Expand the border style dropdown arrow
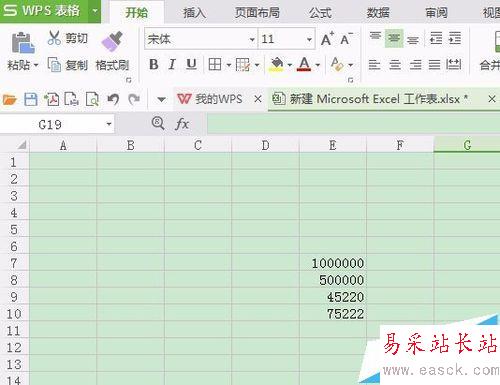Image resolution: width=500 pixels, height=385 pixels. (x=229, y=65)
